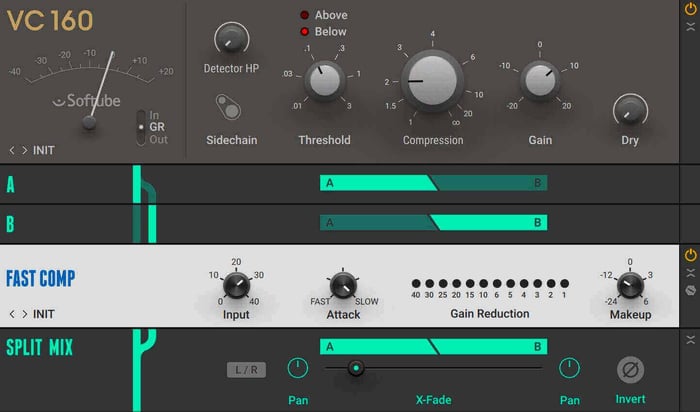
Task: Toggle the VC 160 power button
Action: tap(690, 9)
